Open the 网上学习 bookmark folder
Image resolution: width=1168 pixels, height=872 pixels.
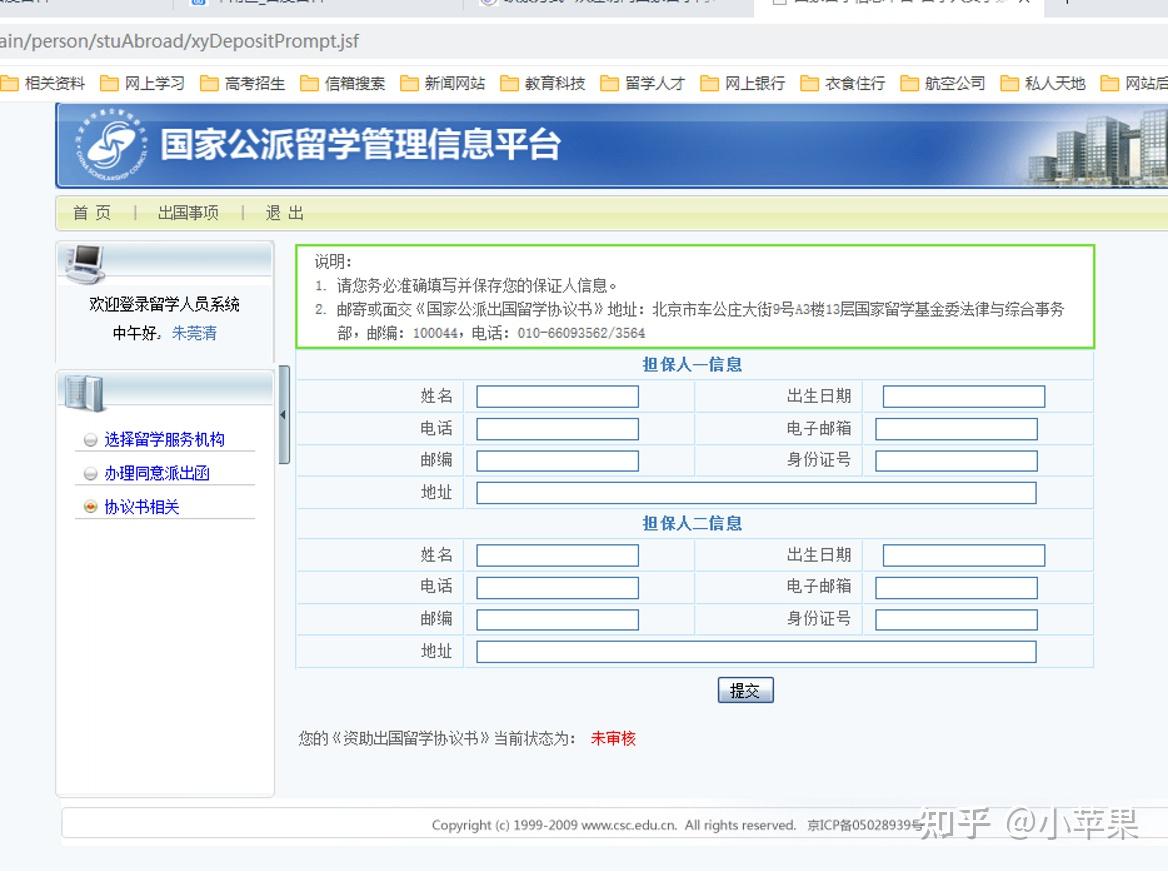(x=142, y=83)
